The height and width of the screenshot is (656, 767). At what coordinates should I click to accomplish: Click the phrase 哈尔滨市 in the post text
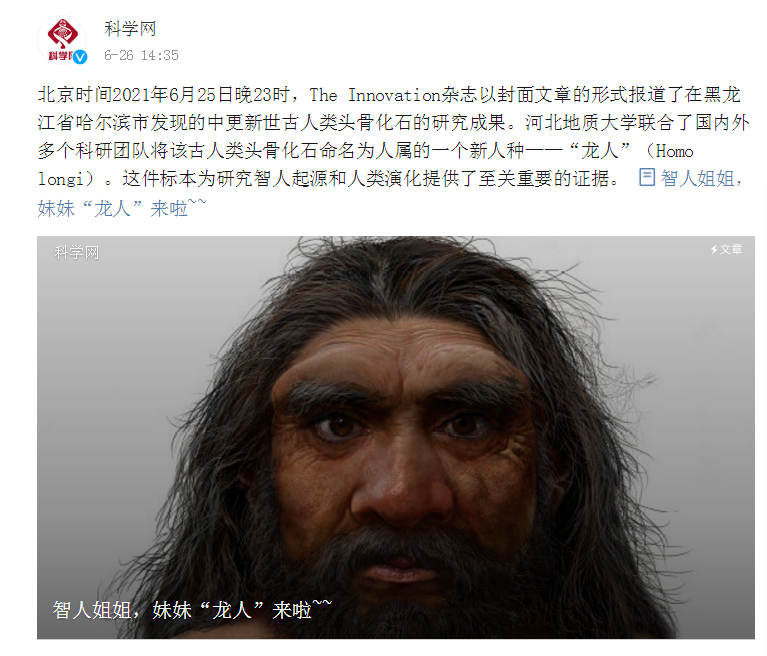(113, 122)
